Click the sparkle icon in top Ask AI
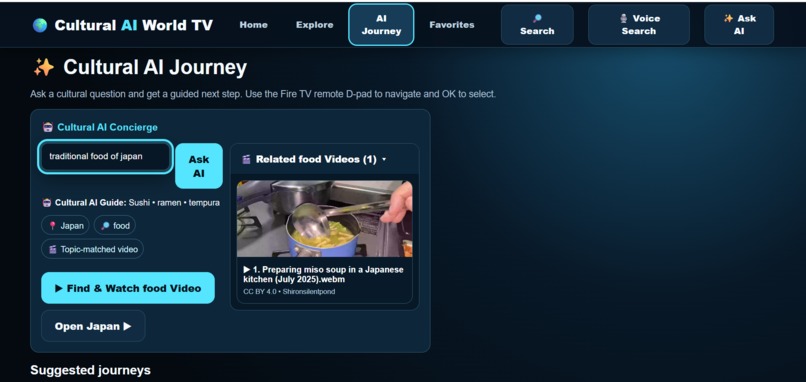 tap(728, 19)
